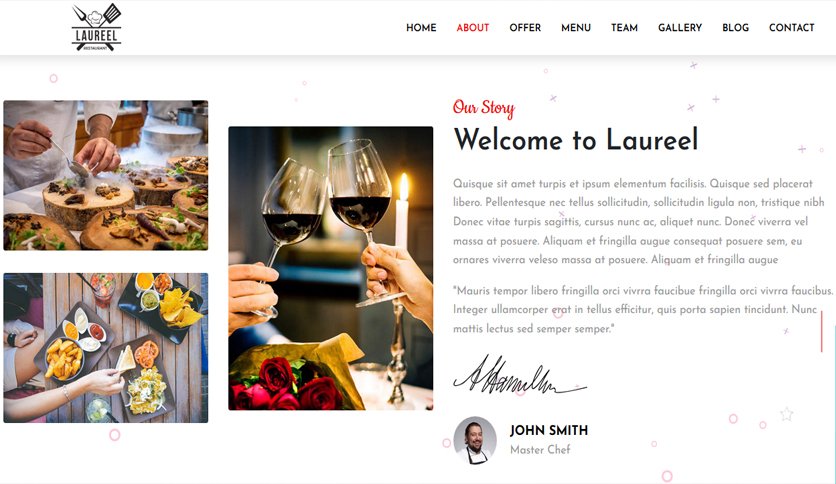
Task: Open the HOME nav item
Action: click(421, 28)
